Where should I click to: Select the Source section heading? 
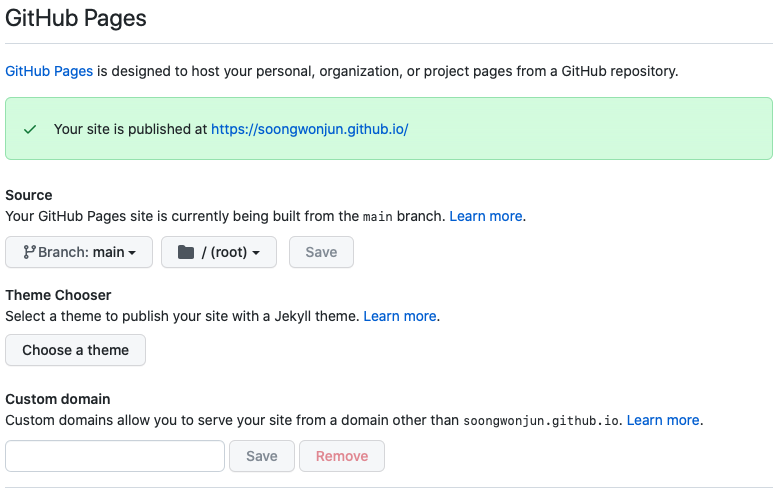pyautogui.click(x=29, y=195)
